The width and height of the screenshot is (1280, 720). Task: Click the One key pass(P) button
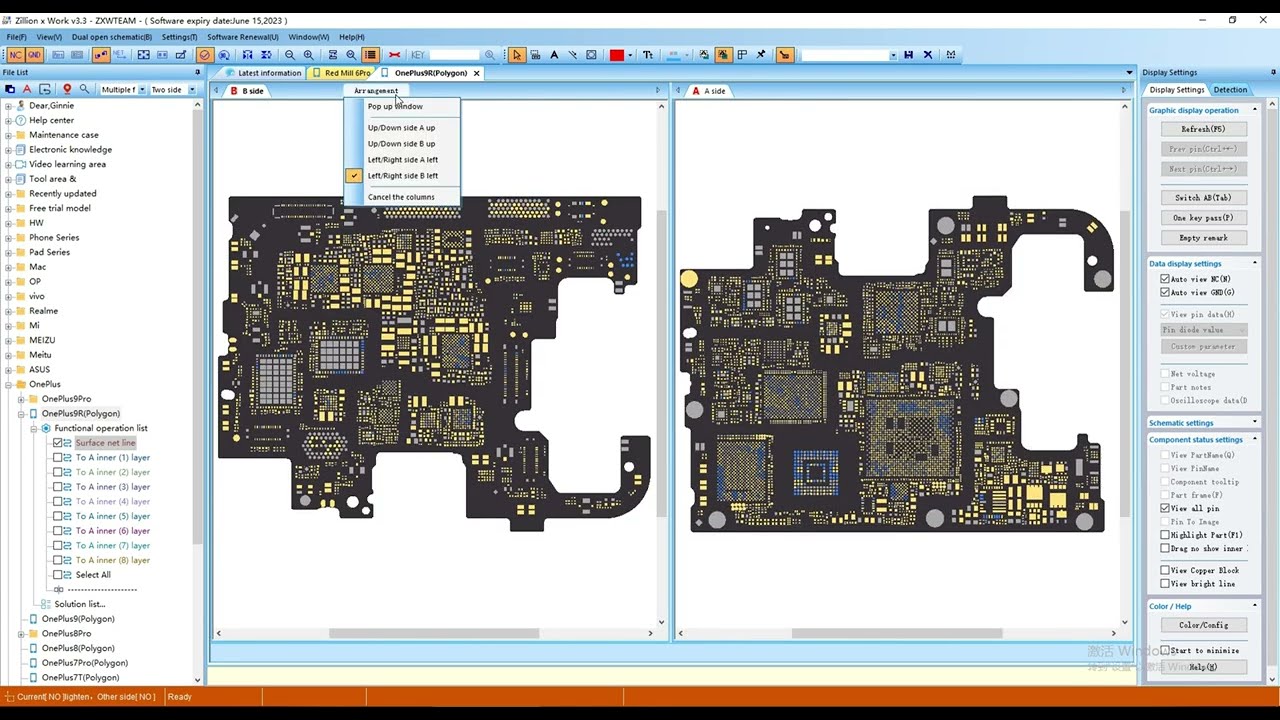coord(1203,218)
